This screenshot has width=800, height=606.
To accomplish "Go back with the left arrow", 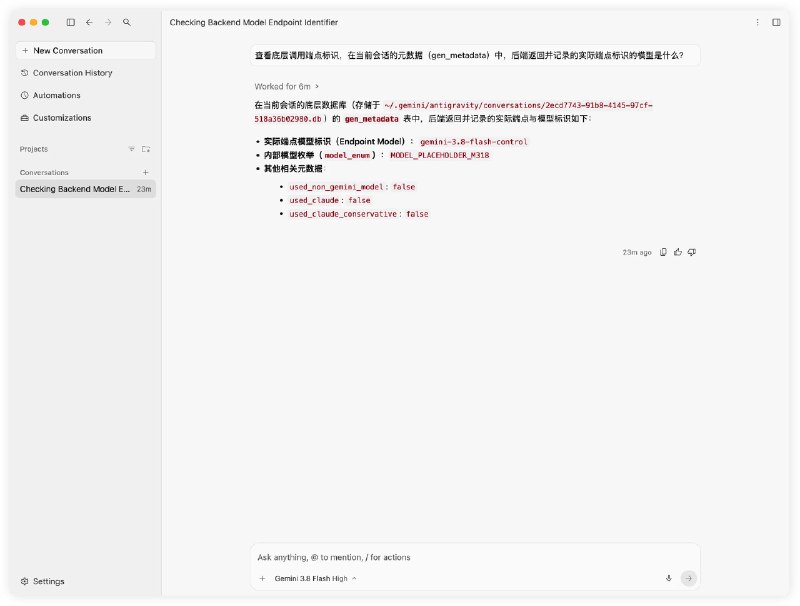I will 89,22.
